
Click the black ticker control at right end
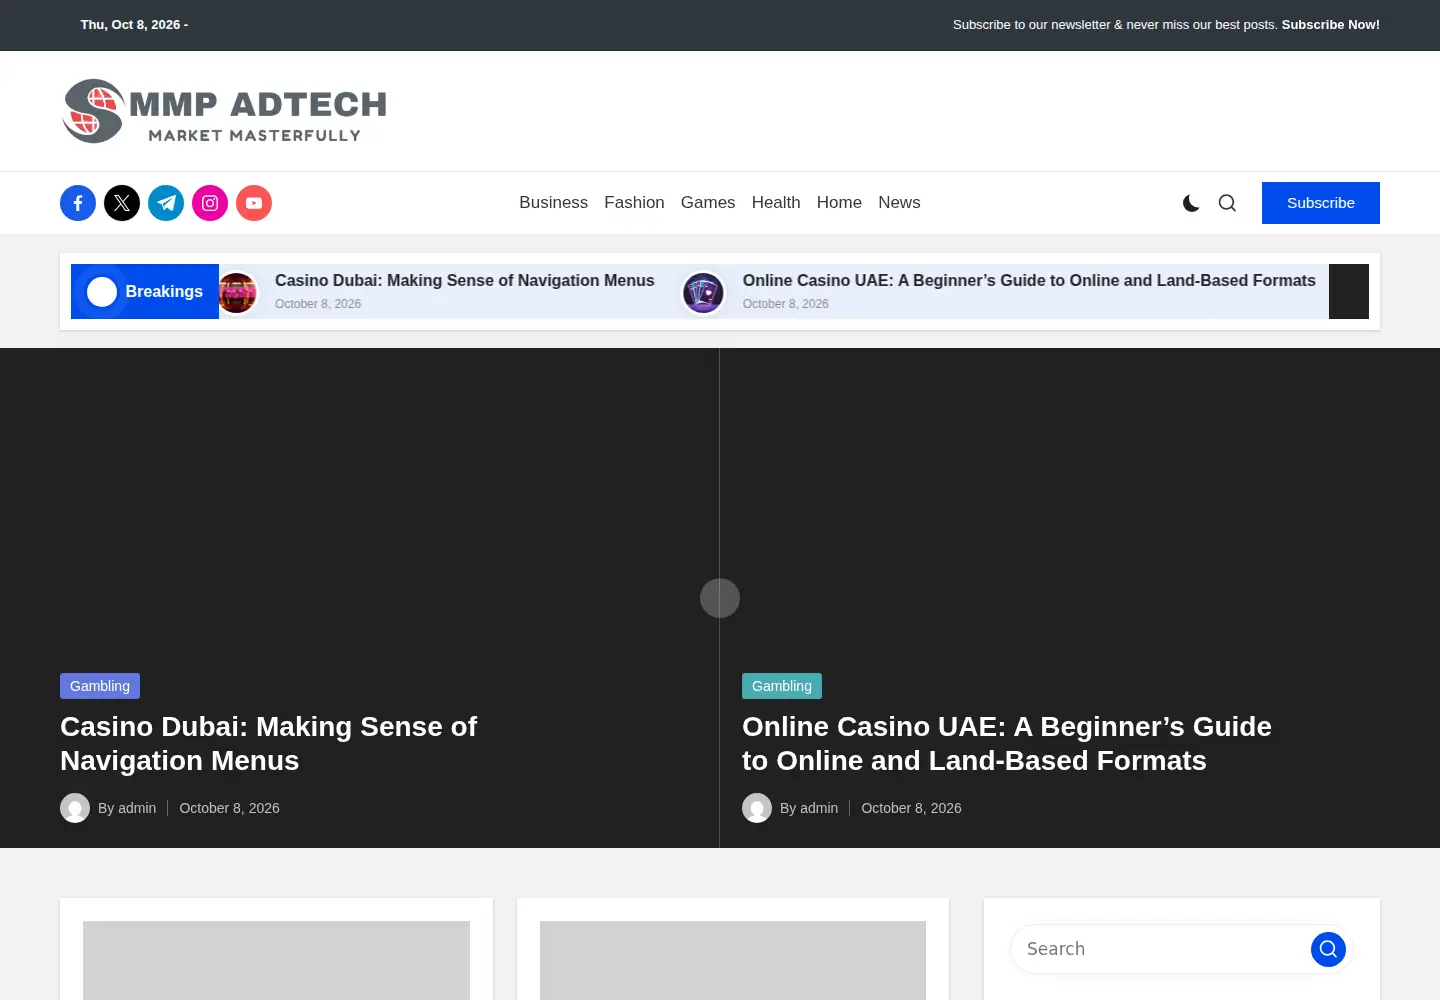[1349, 291]
